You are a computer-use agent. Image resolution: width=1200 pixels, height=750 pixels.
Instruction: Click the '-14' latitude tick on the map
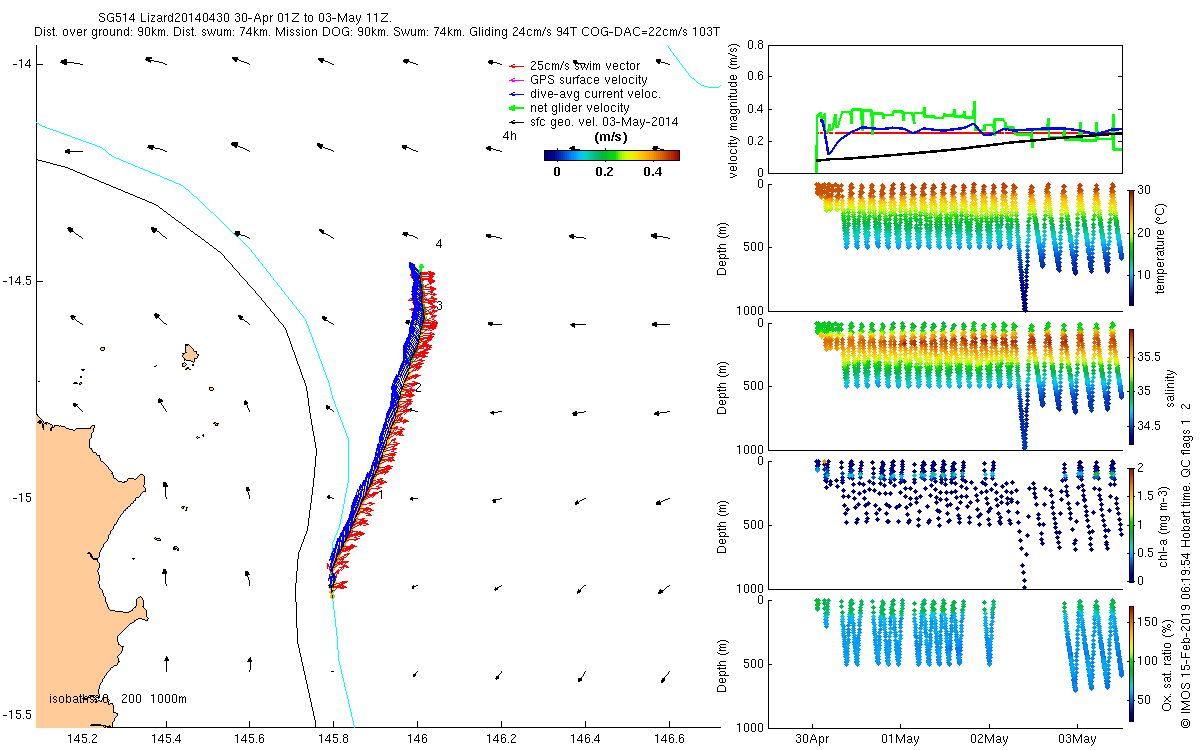point(21,64)
